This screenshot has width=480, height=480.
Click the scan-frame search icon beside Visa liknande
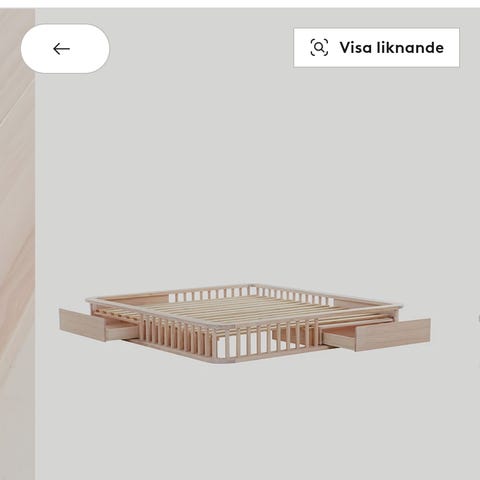319,47
